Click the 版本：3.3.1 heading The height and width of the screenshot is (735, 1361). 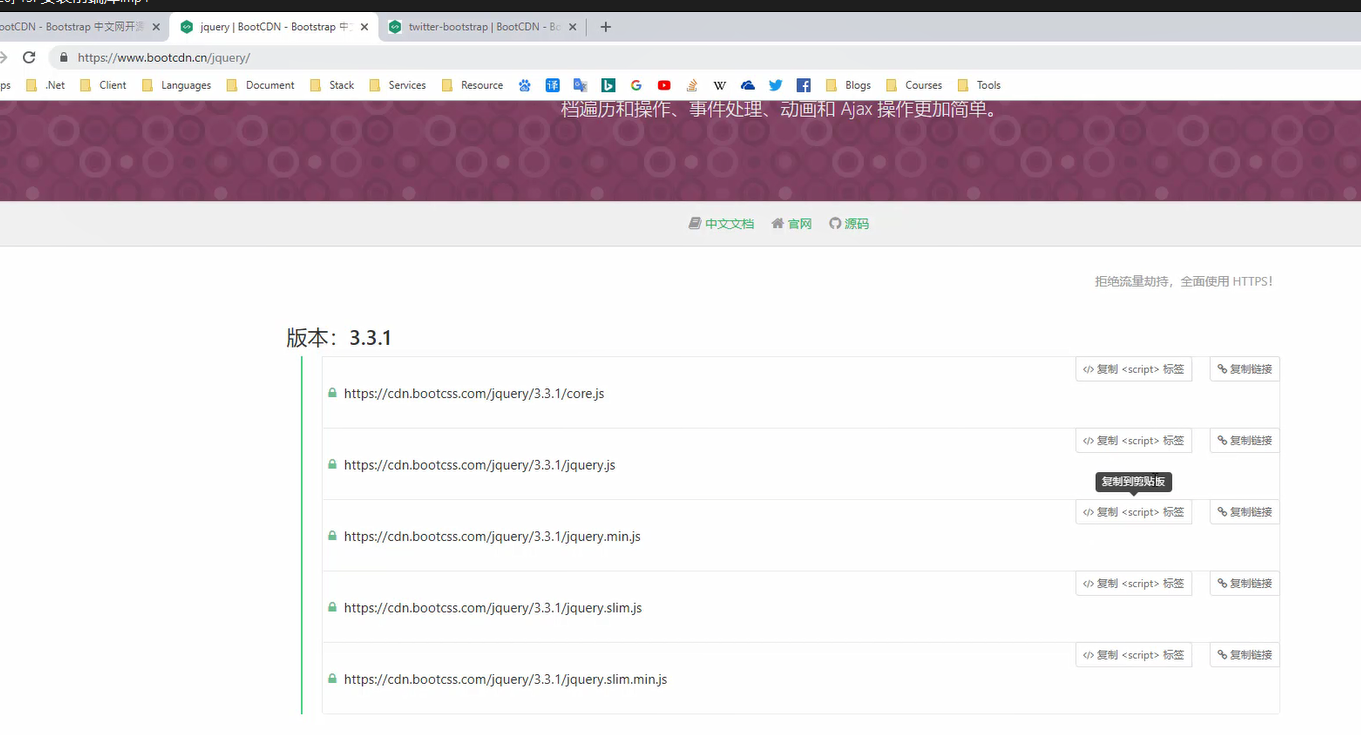pyautogui.click(x=339, y=338)
